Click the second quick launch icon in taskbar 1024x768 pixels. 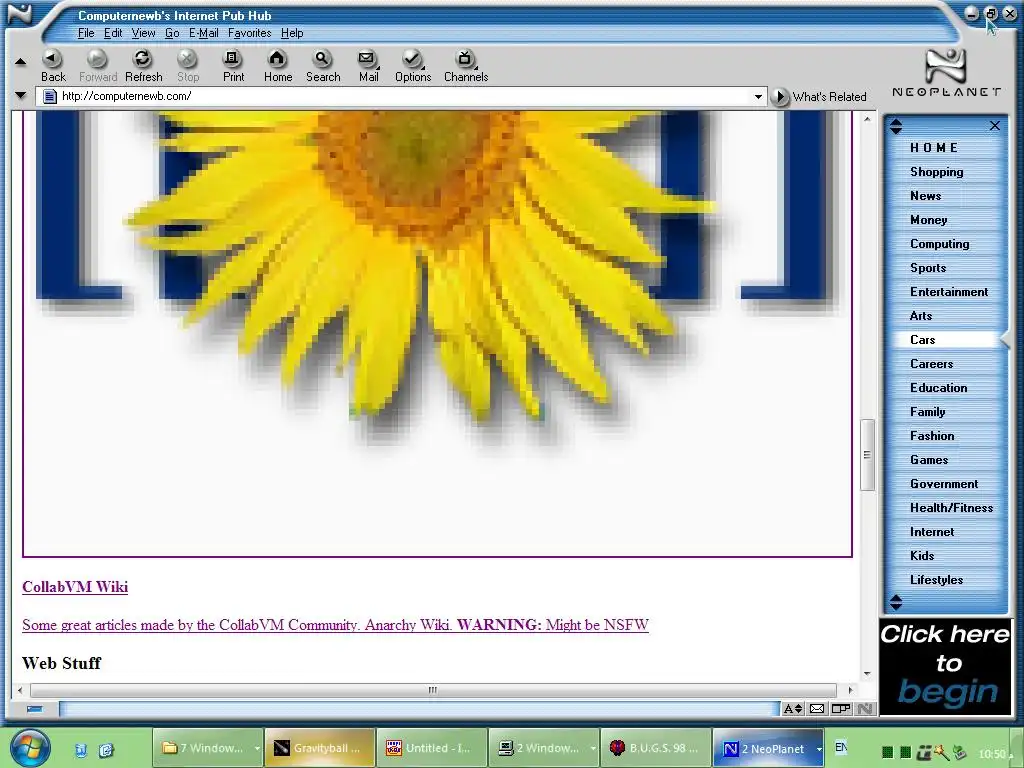coord(106,750)
